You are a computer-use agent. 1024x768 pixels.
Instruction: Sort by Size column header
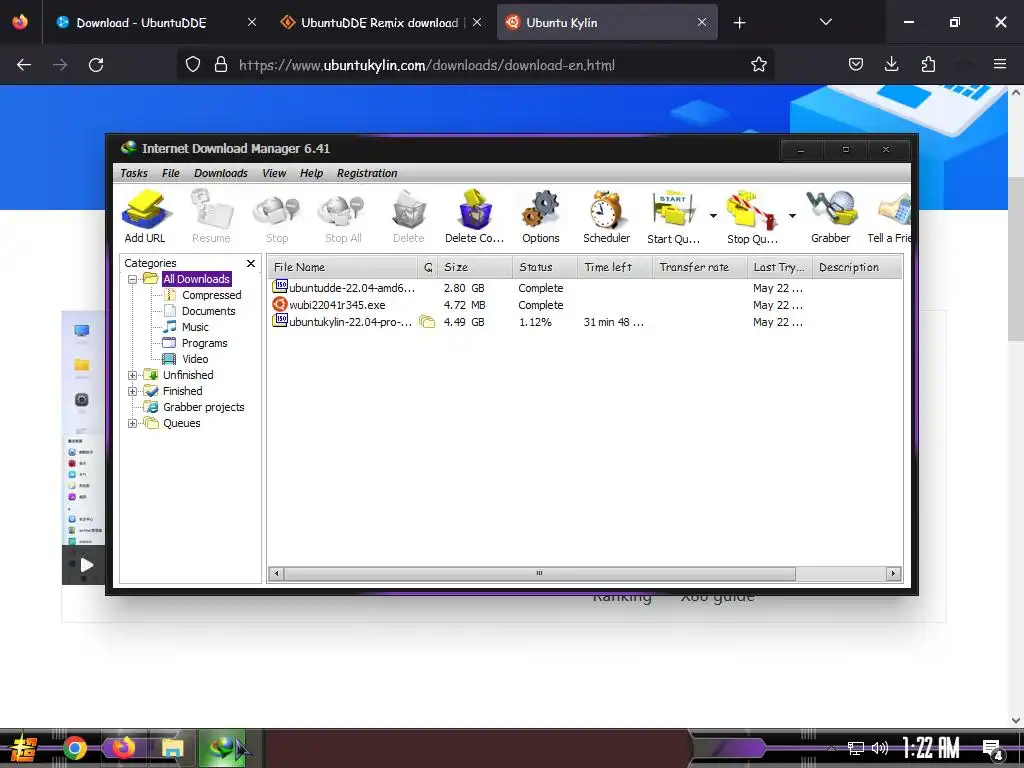475,267
